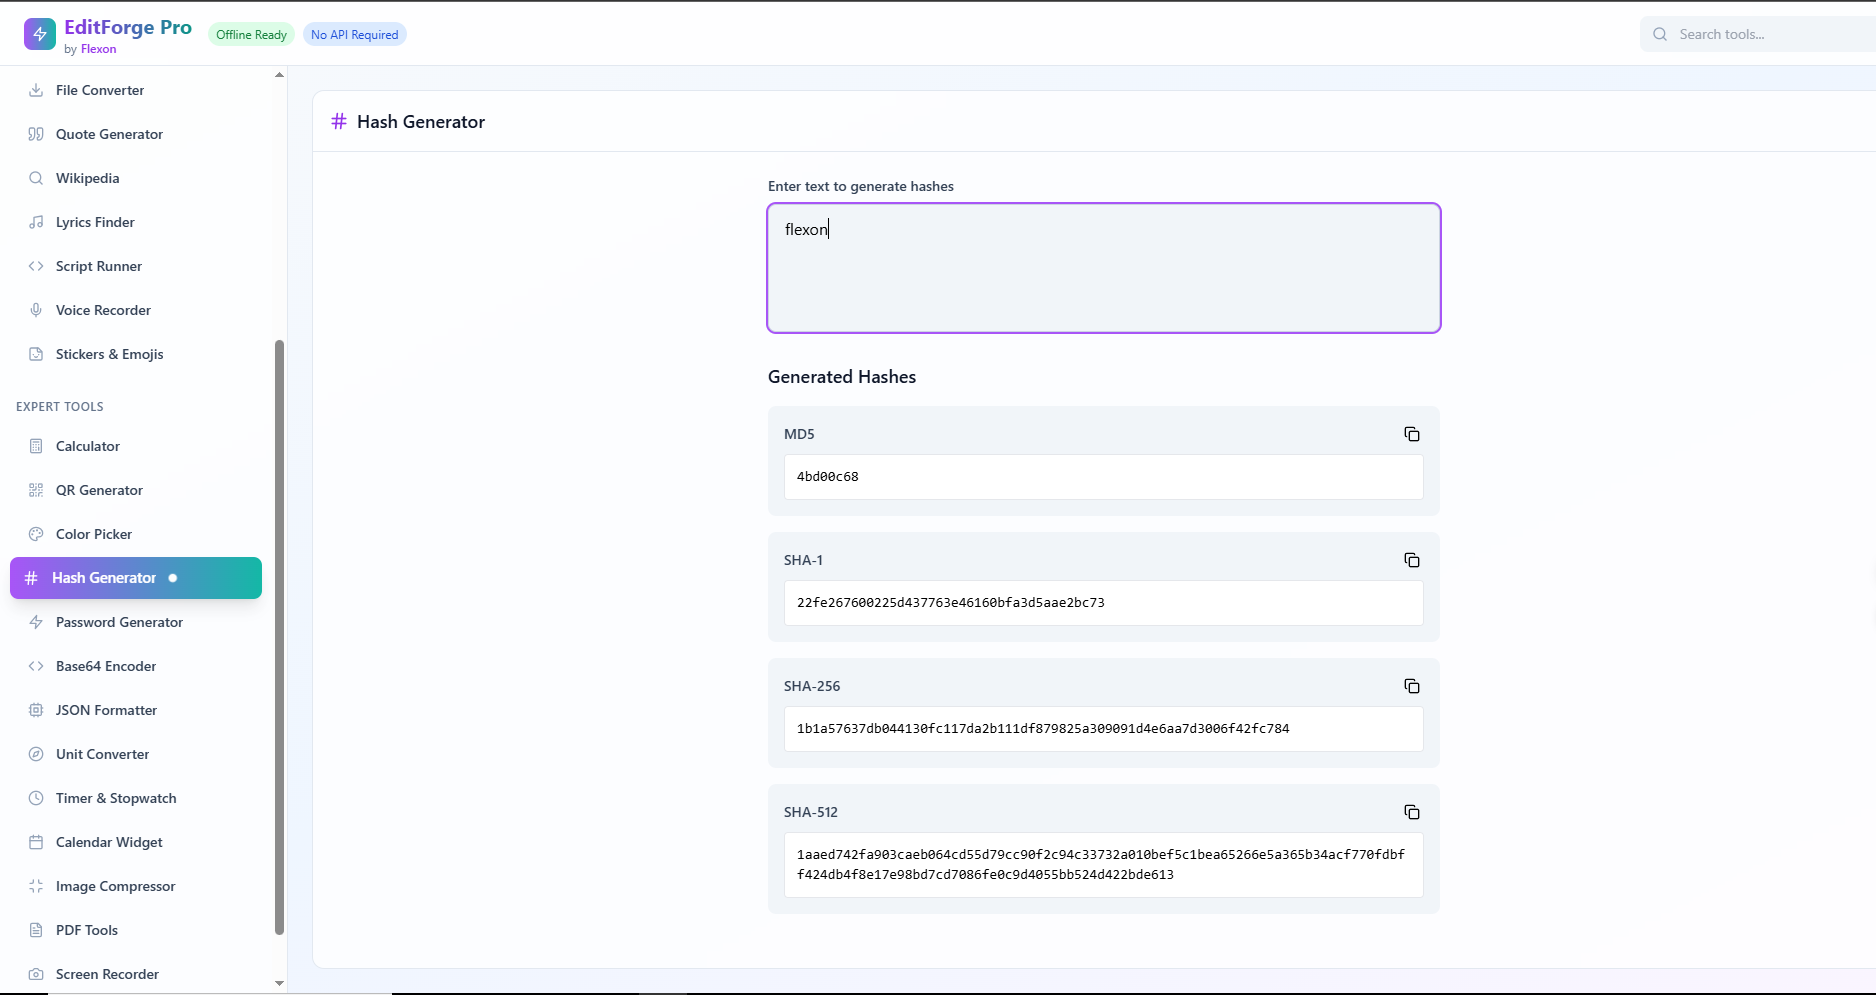
Task: Click the QR Generator sidebar icon
Action: point(36,490)
